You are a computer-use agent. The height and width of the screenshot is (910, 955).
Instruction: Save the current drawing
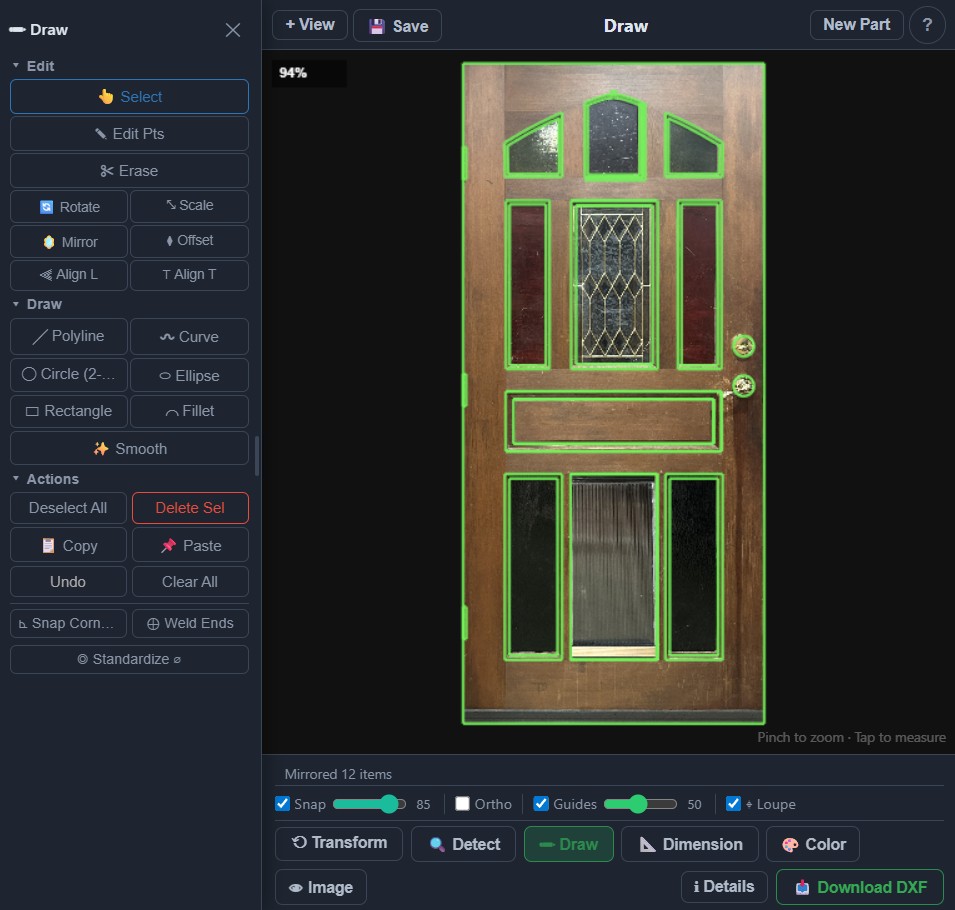[x=397, y=25]
